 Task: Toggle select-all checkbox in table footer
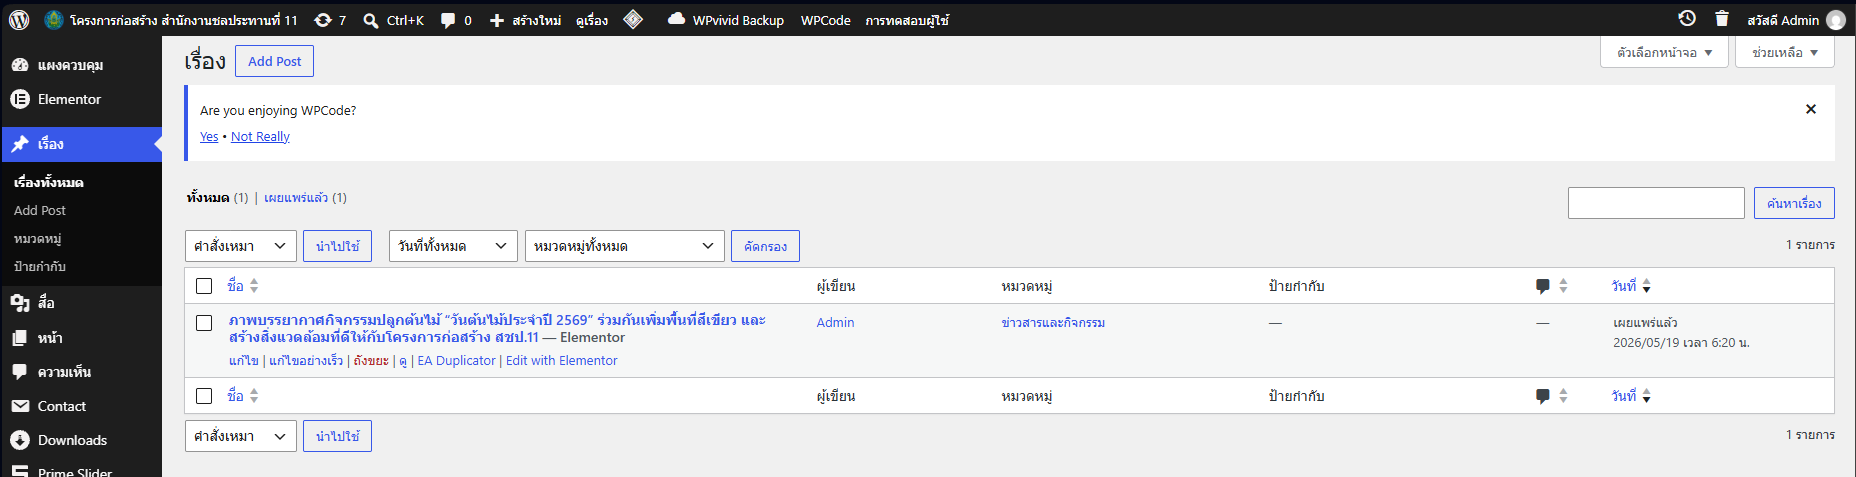204,396
